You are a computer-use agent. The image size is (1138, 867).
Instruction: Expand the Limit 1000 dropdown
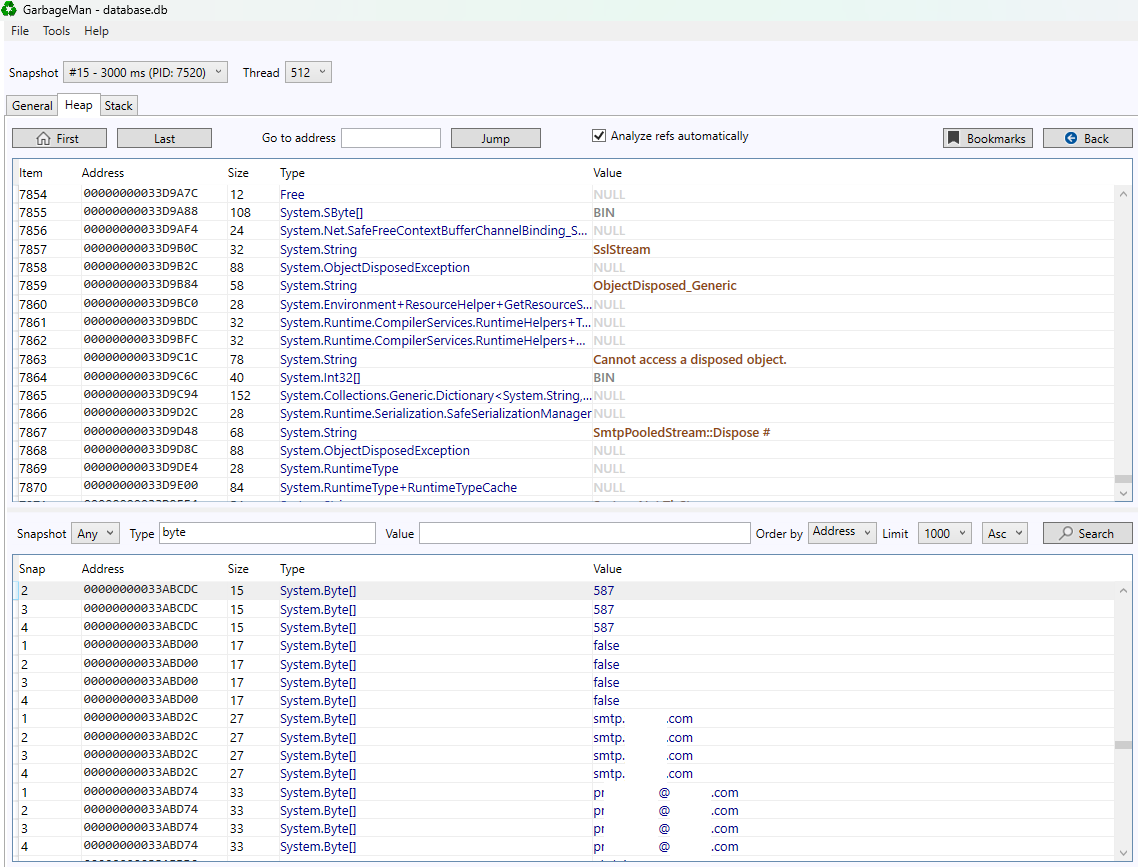(x=944, y=533)
